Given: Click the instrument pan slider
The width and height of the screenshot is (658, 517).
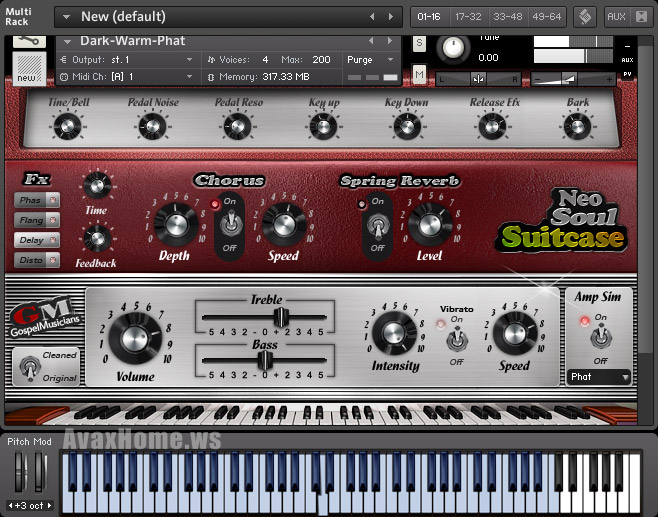Looking at the screenshot, I should 478,79.
